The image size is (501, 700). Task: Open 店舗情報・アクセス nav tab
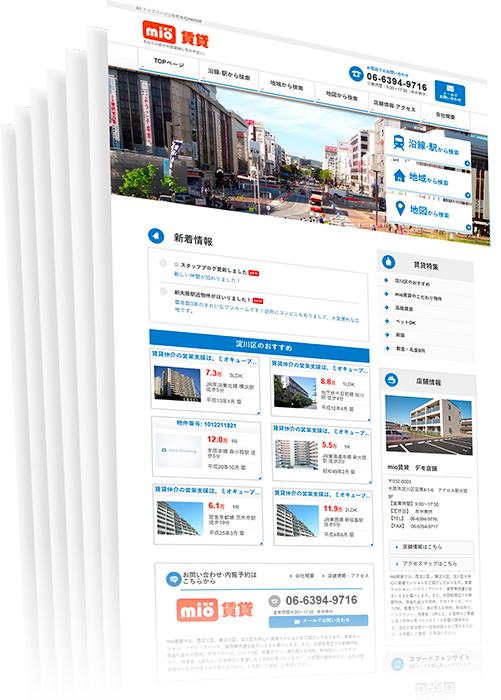click(394, 106)
